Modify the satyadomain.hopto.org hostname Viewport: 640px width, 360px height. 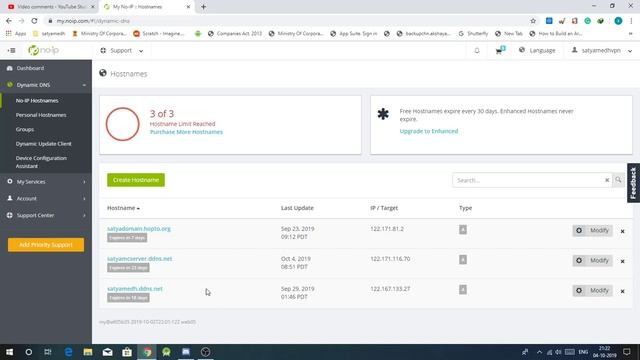592,231
